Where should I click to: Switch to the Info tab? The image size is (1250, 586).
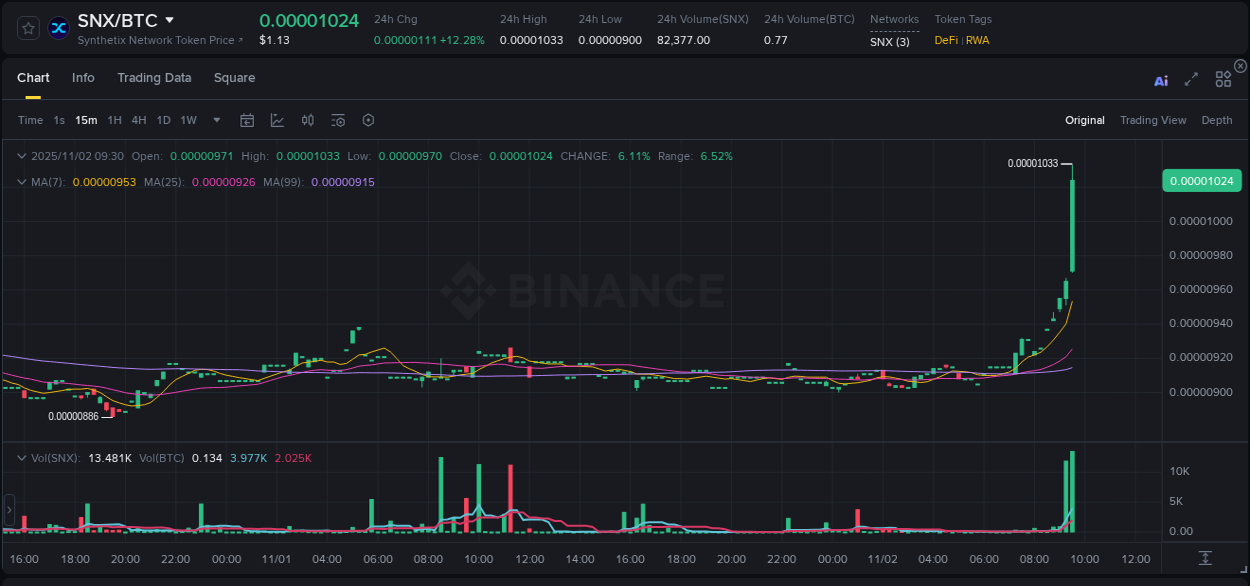click(x=83, y=77)
